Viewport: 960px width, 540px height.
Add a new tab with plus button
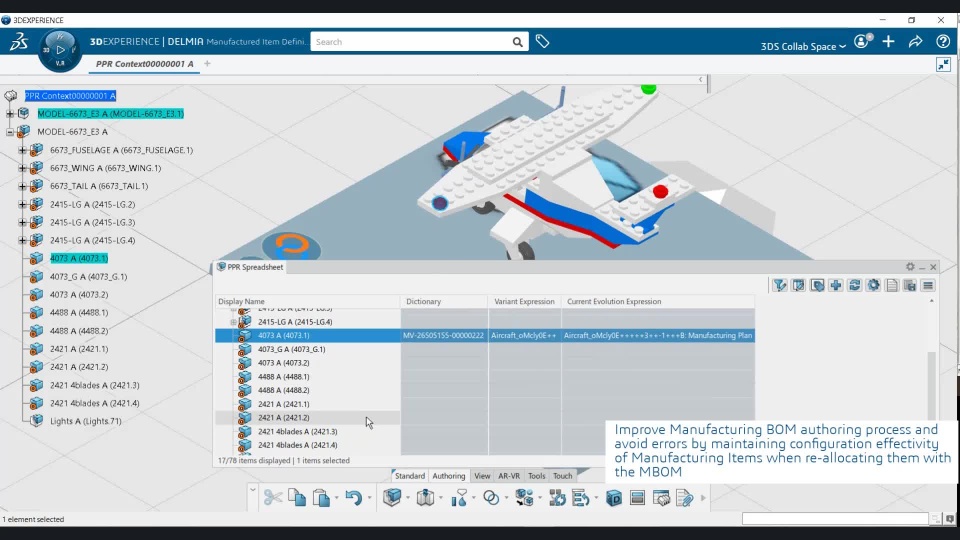(x=207, y=63)
